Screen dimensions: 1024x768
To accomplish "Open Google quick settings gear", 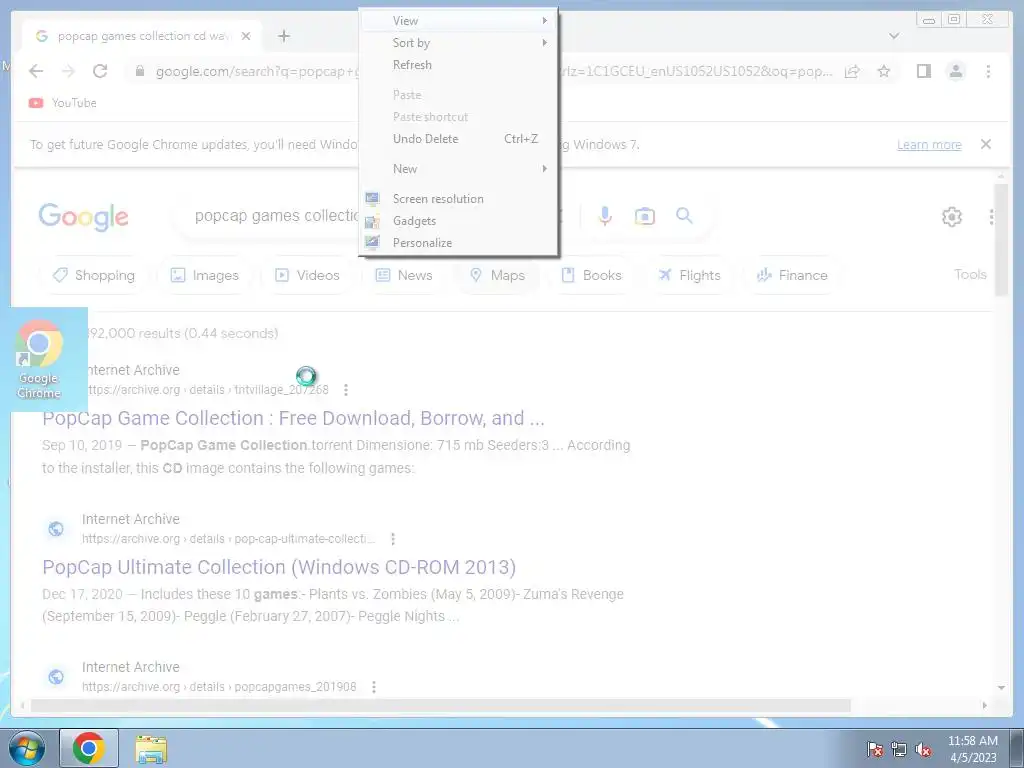I will 952,217.
